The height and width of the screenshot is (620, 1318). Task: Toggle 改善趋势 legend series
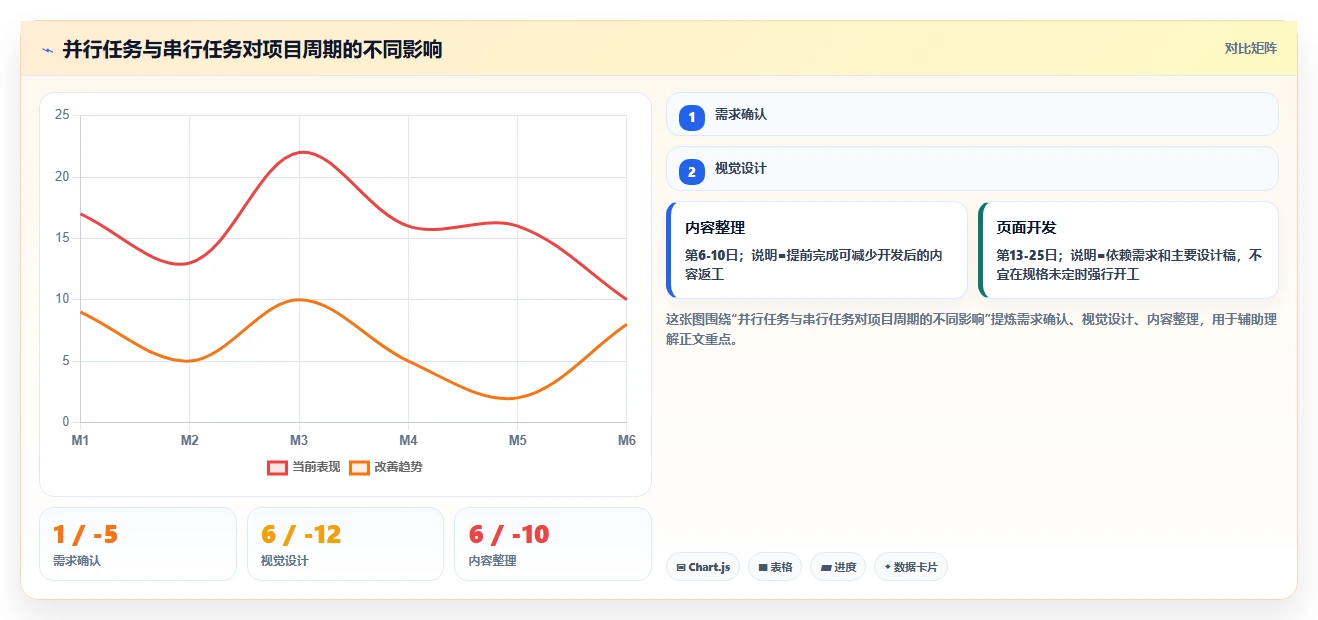pyautogui.click(x=386, y=467)
